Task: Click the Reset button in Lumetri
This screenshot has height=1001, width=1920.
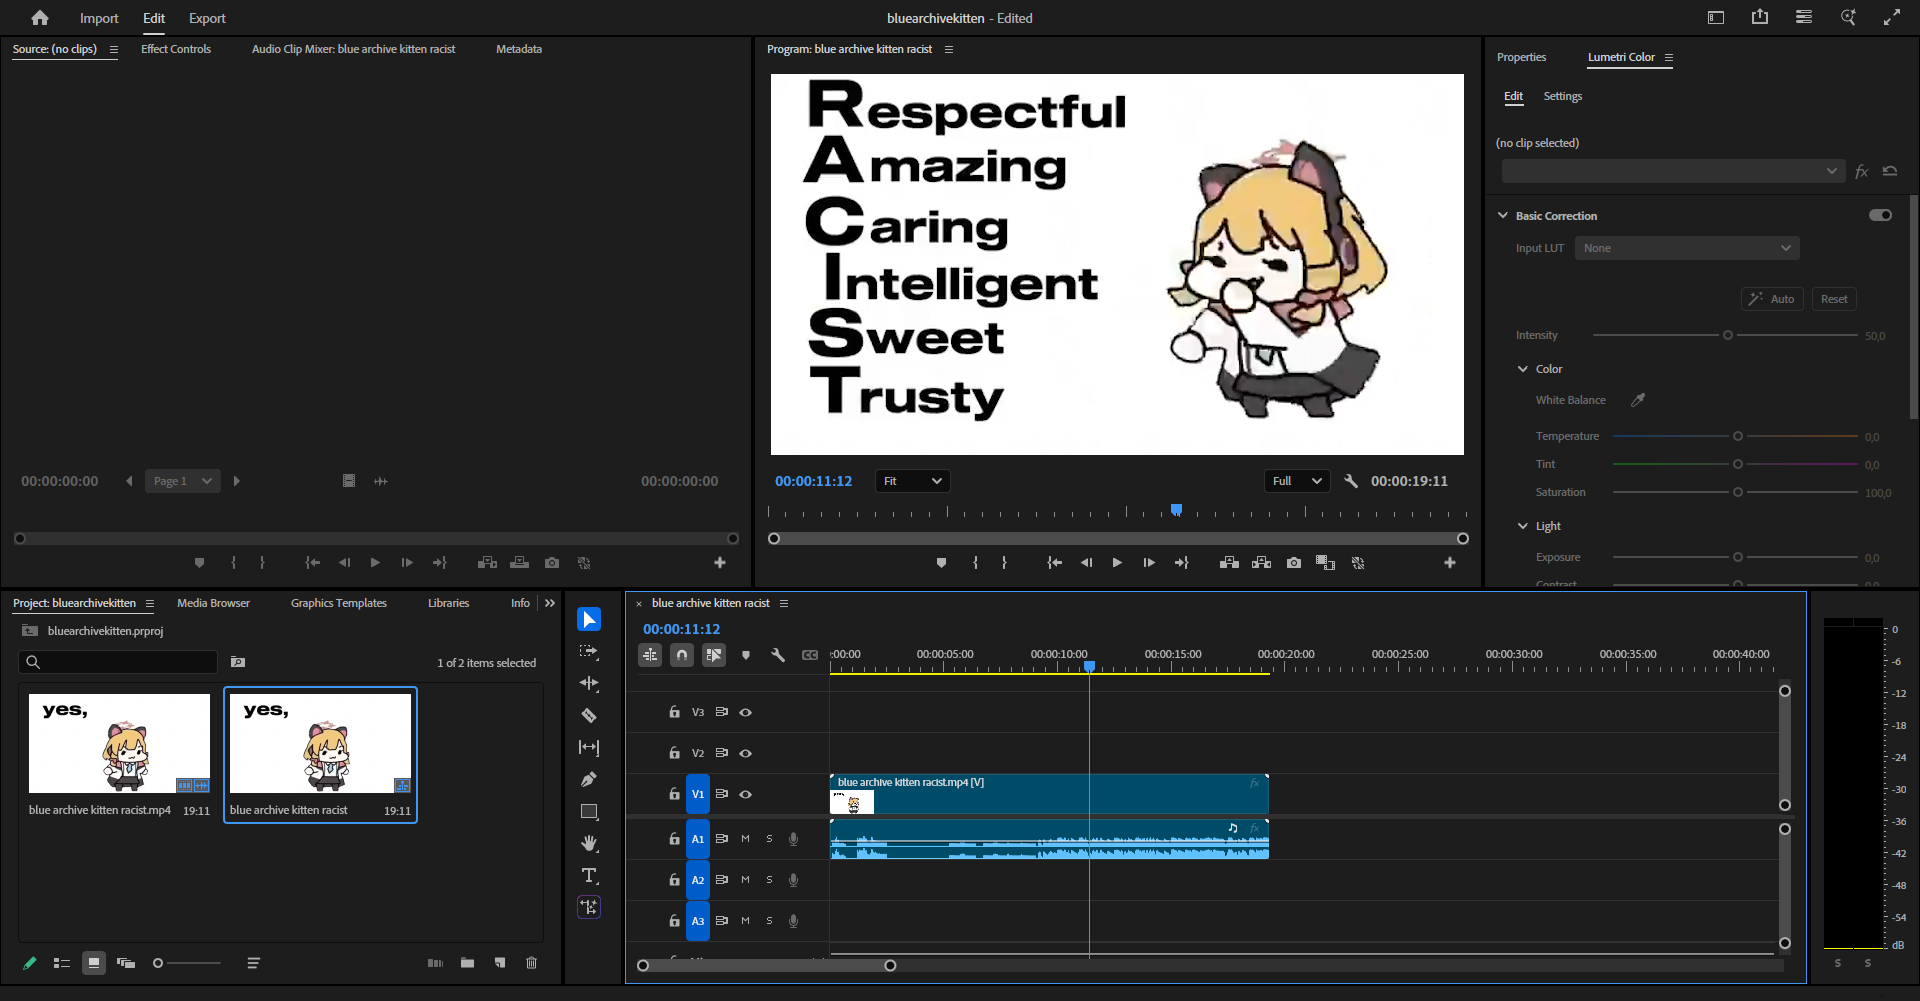Action: (x=1834, y=299)
